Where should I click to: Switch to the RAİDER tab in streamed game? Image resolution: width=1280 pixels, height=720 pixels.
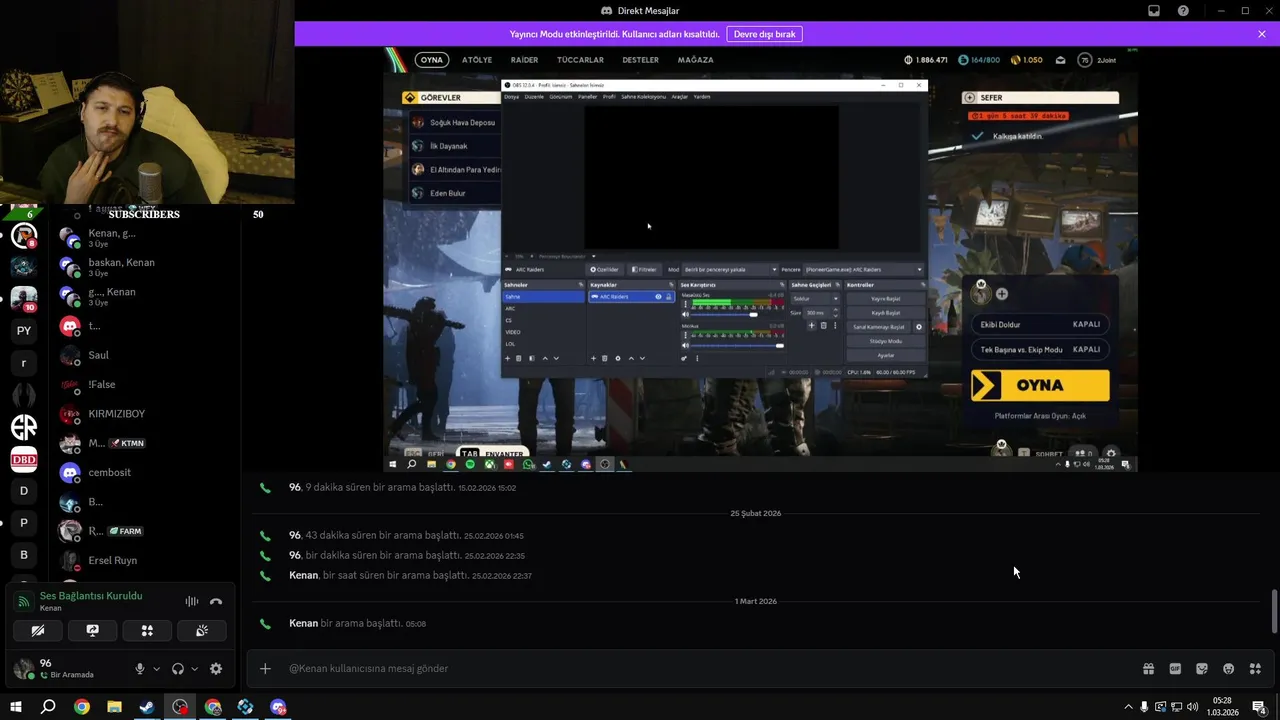coord(524,60)
